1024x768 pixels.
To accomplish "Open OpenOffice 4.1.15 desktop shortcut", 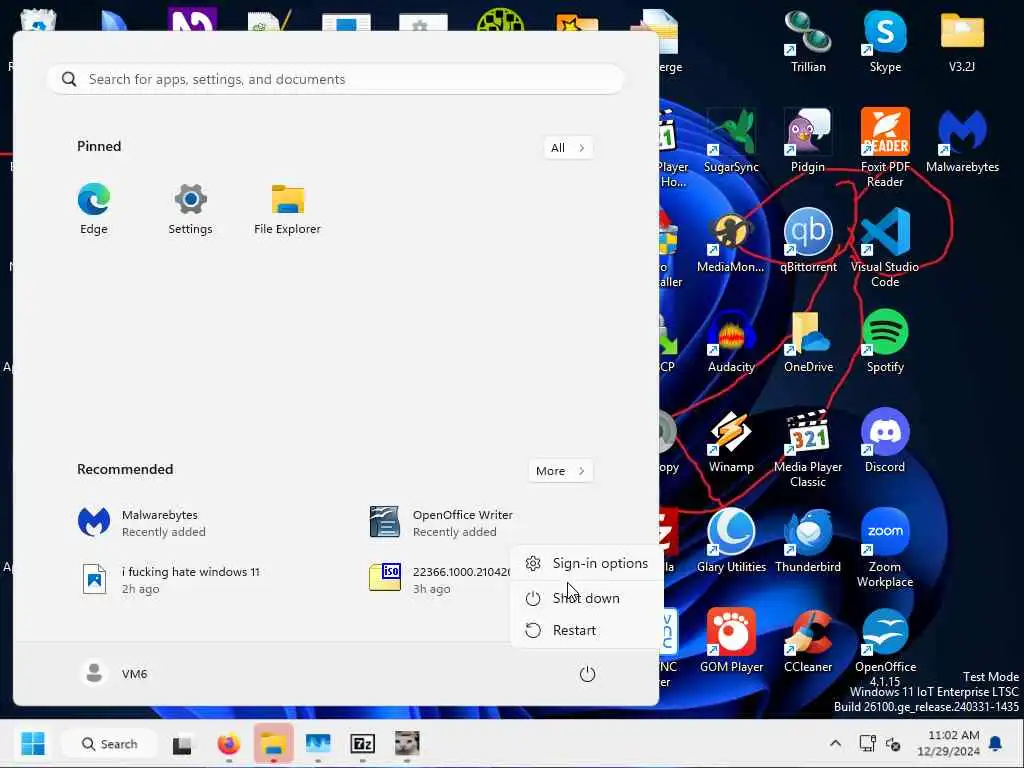I will 885,648.
